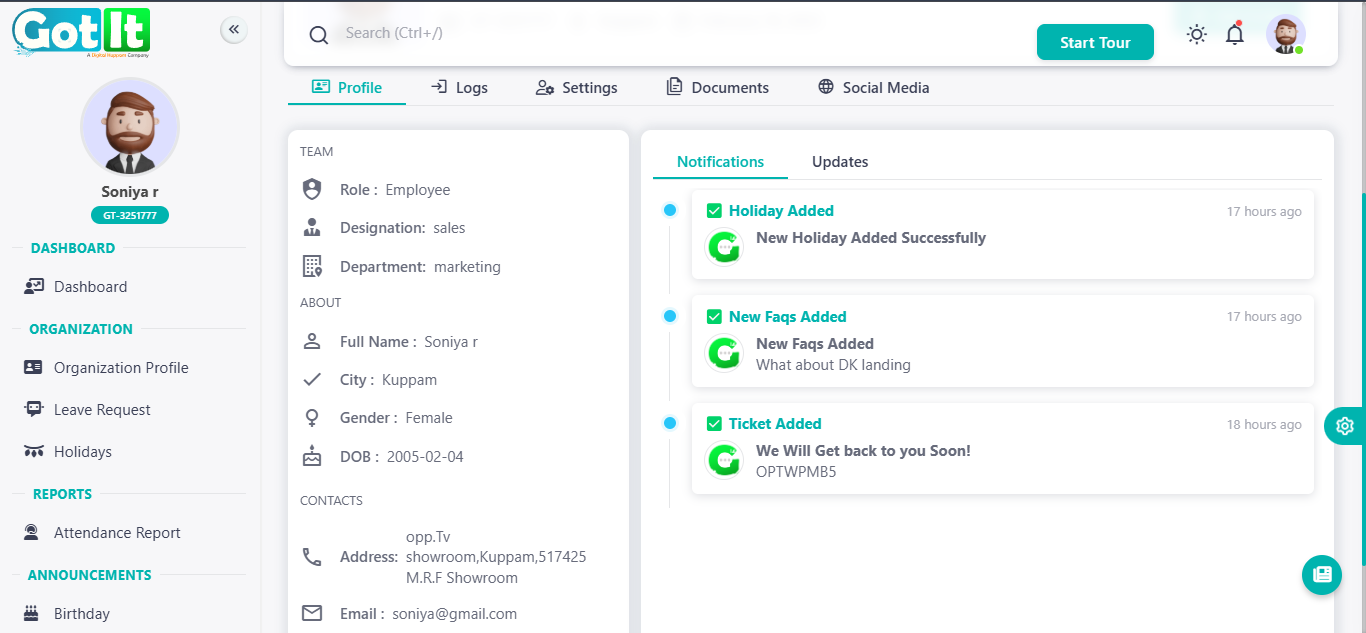Viewport: 1366px width, 633px height.
Task: Click the Holiday Added green checkbox
Action: tap(714, 211)
